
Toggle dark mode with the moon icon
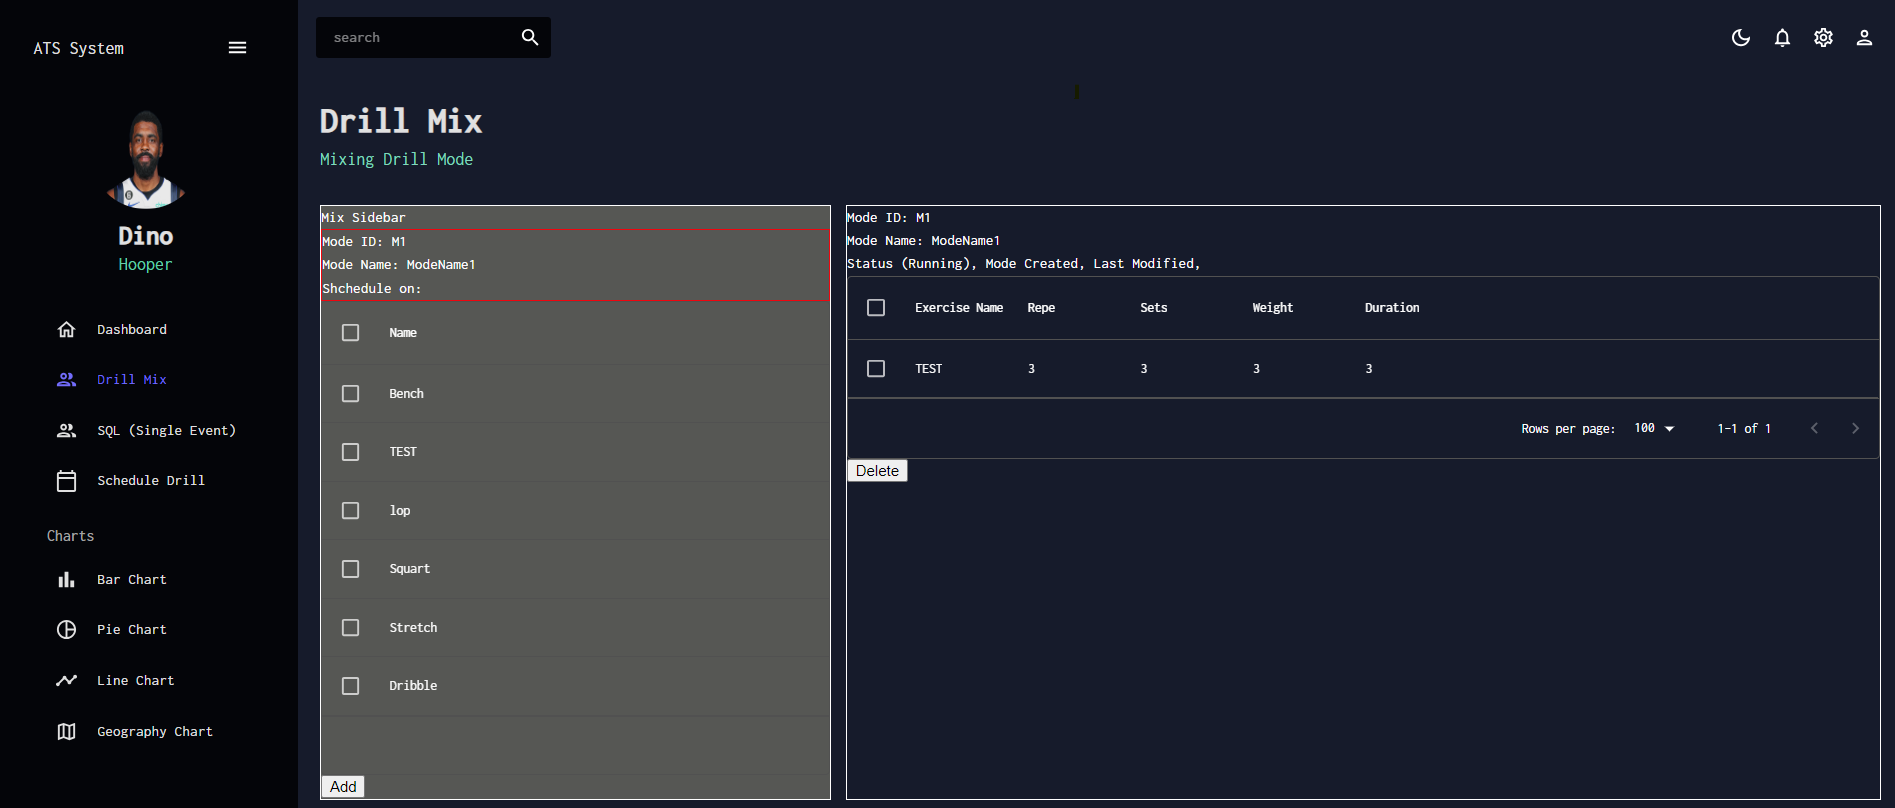[1741, 38]
